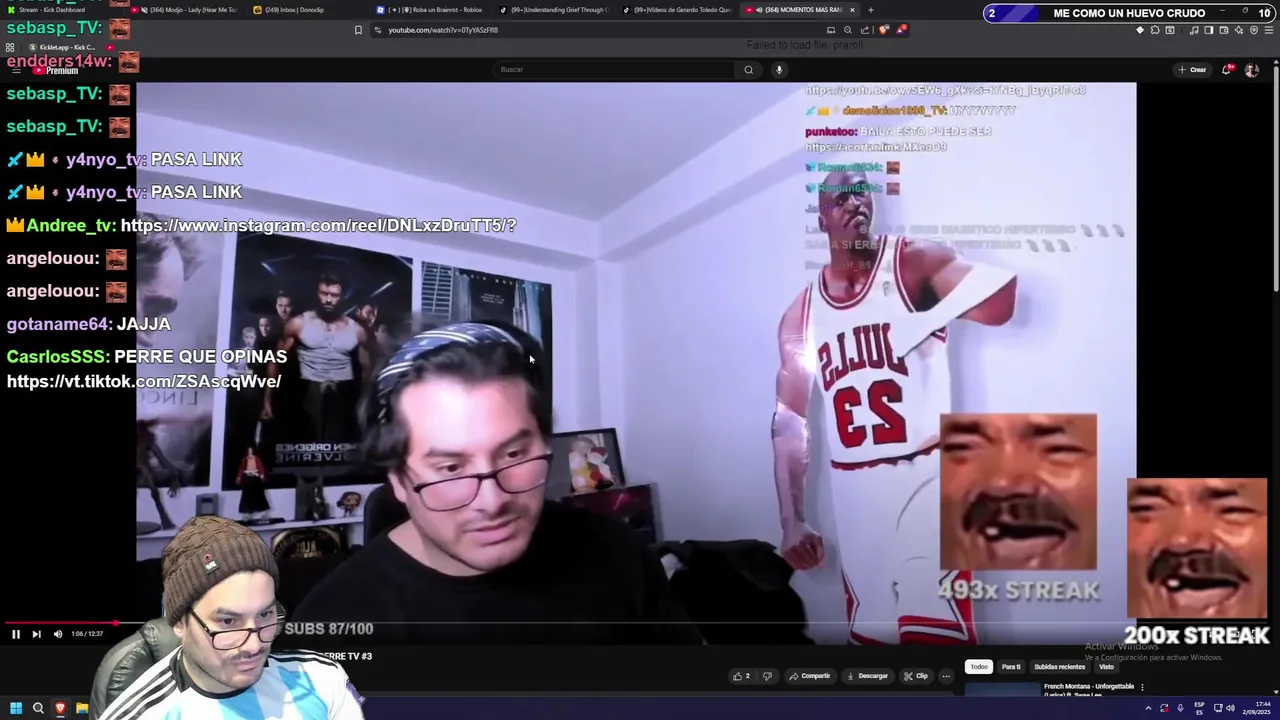Open the music note media control

pyautogui.click(x=1194, y=30)
